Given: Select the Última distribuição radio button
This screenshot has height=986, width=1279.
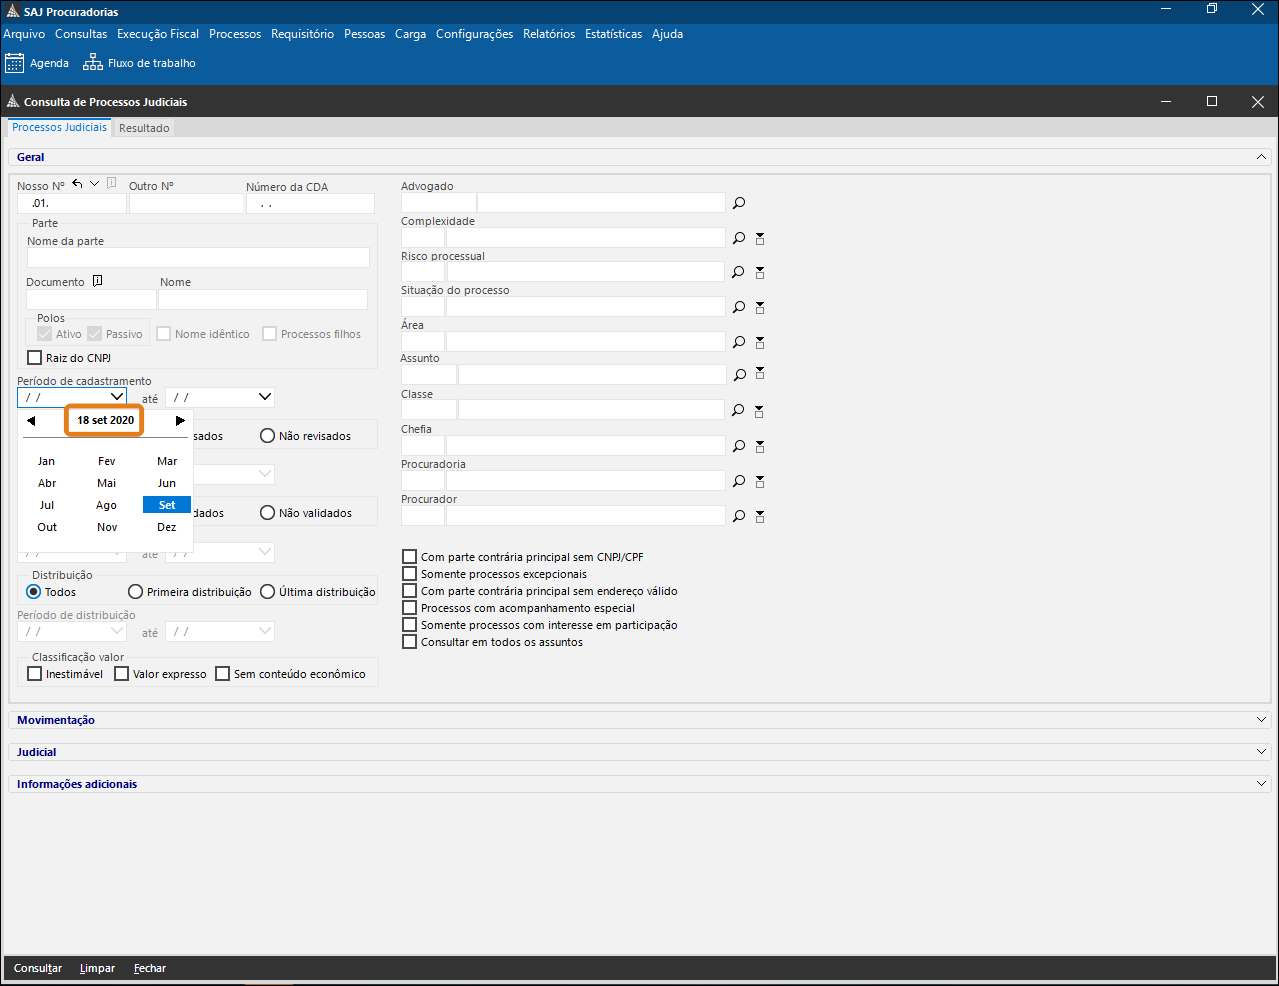Looking at the screenshot, I should coord(267,592).
